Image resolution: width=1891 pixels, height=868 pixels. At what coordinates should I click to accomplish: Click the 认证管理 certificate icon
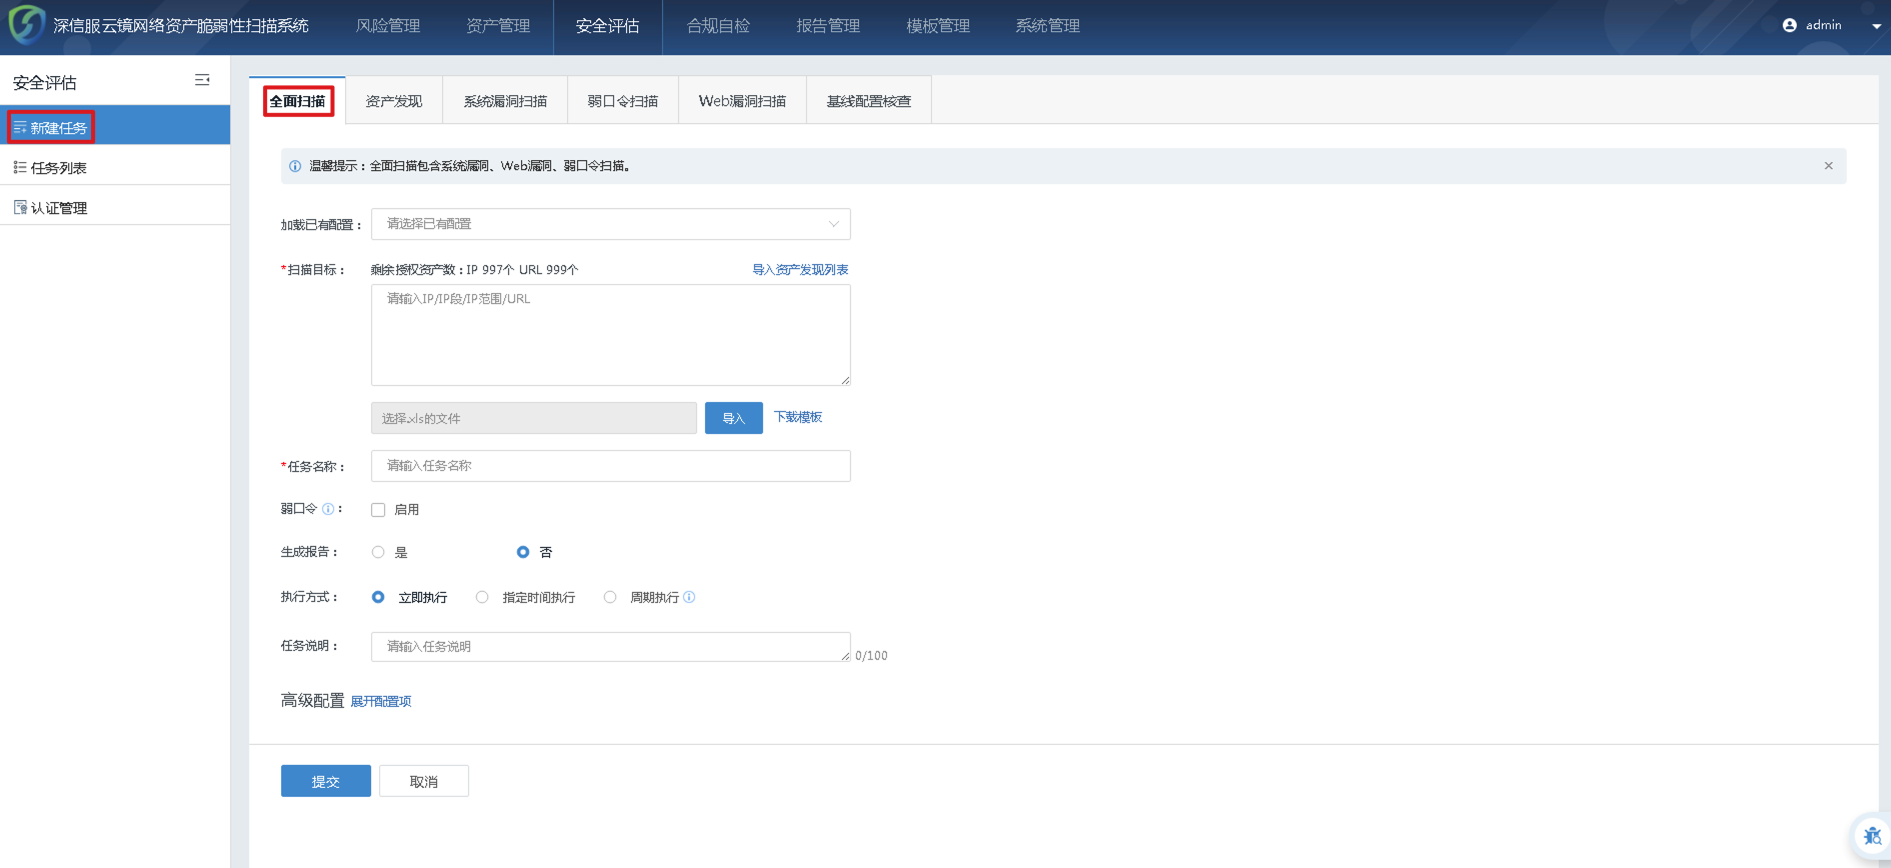pyautogui.click(x=20, y=207)
